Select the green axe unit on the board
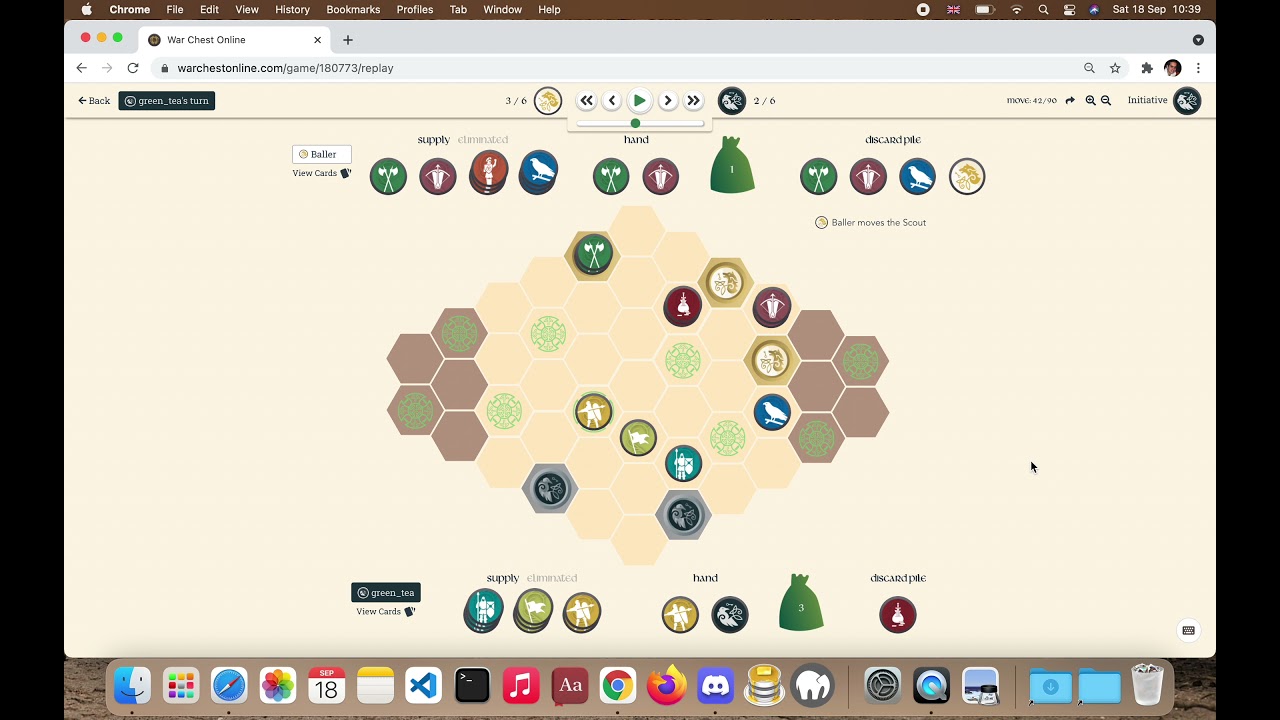Screen dimensions: 1280x720 593,254
